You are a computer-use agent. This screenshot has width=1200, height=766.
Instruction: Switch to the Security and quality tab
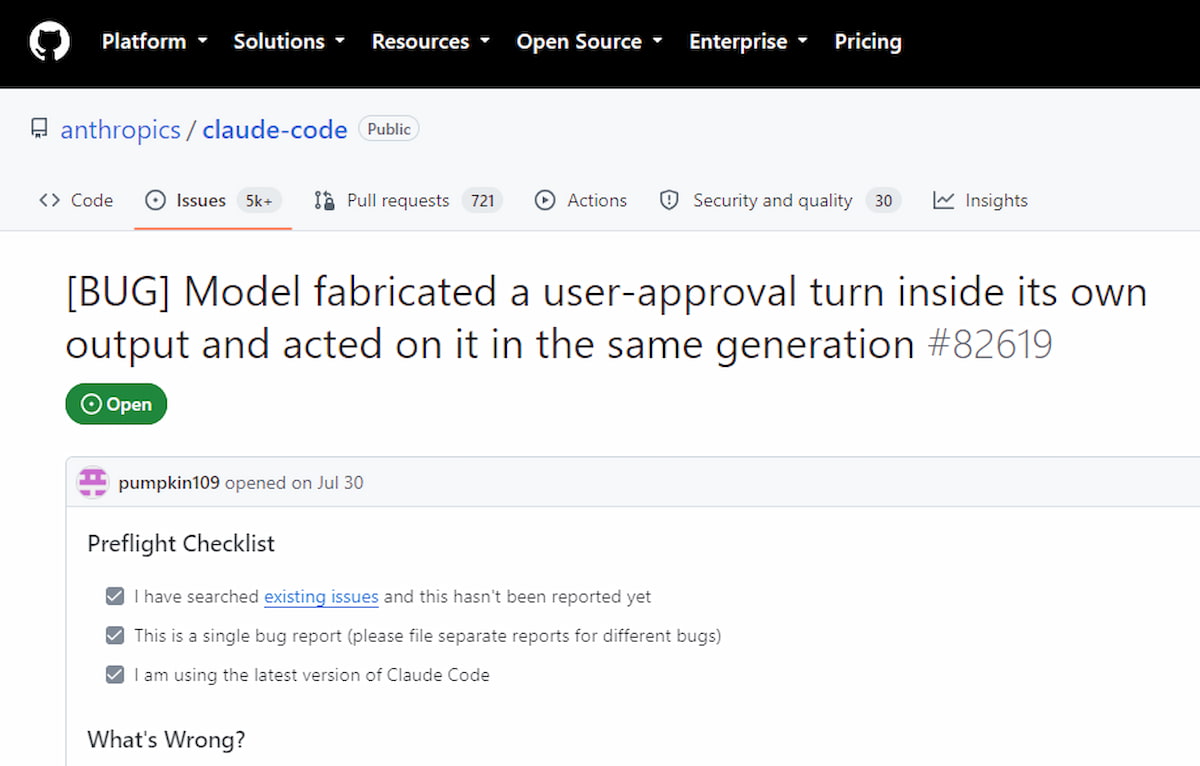(x=780, y=200)
